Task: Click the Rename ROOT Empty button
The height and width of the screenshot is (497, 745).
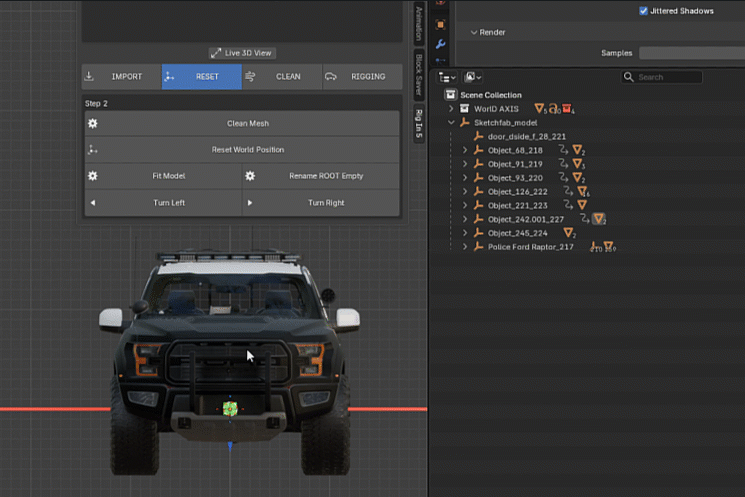Action: coord(321,176)
